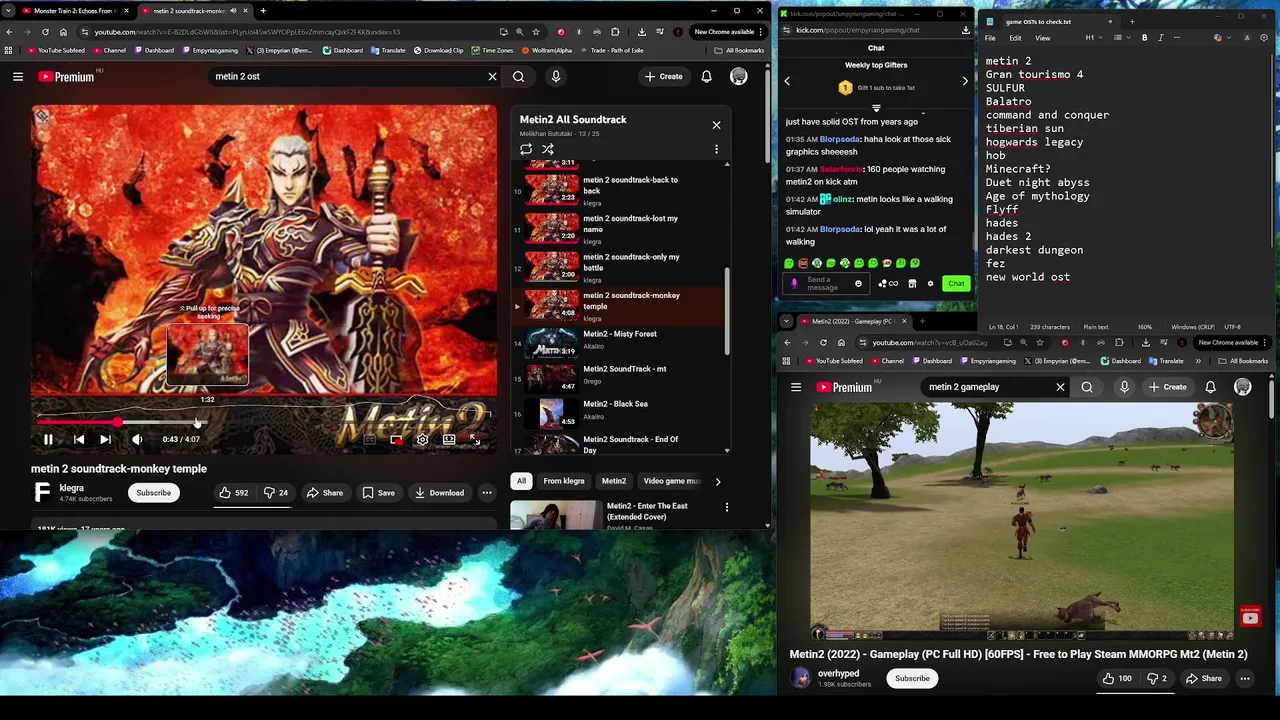Skip to next playlist video
This screenshot has height=720, width=1280.
pos(105,439)
